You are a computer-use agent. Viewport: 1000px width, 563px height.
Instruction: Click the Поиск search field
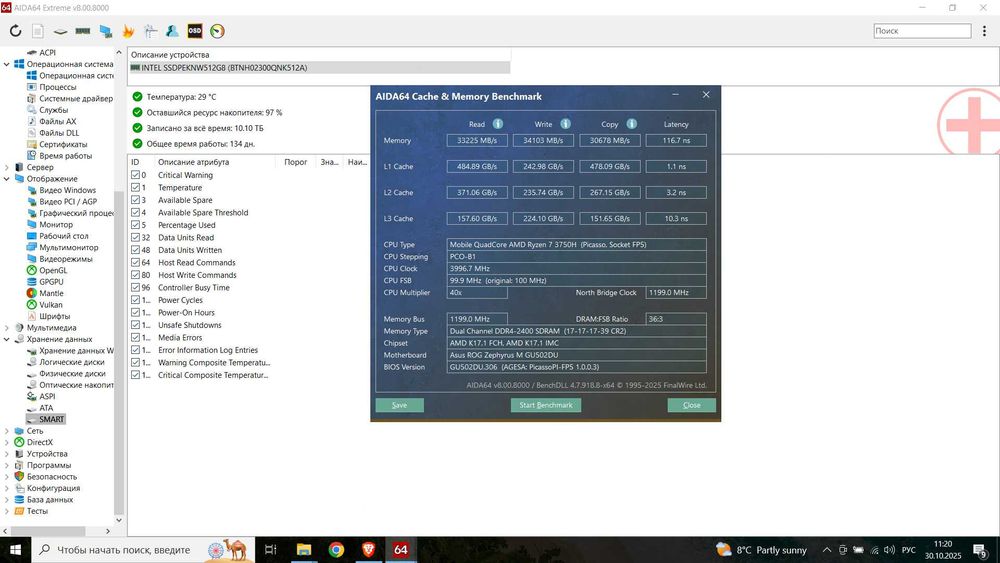pos(922,31)
